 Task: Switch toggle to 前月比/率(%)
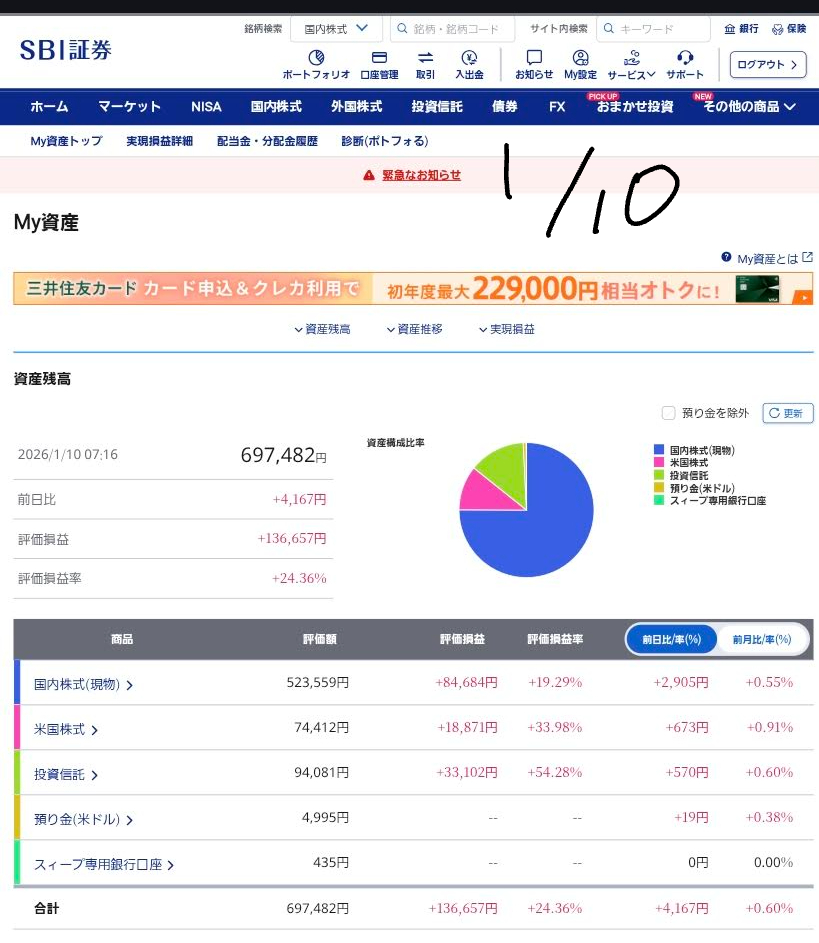[x=762, y=639]
